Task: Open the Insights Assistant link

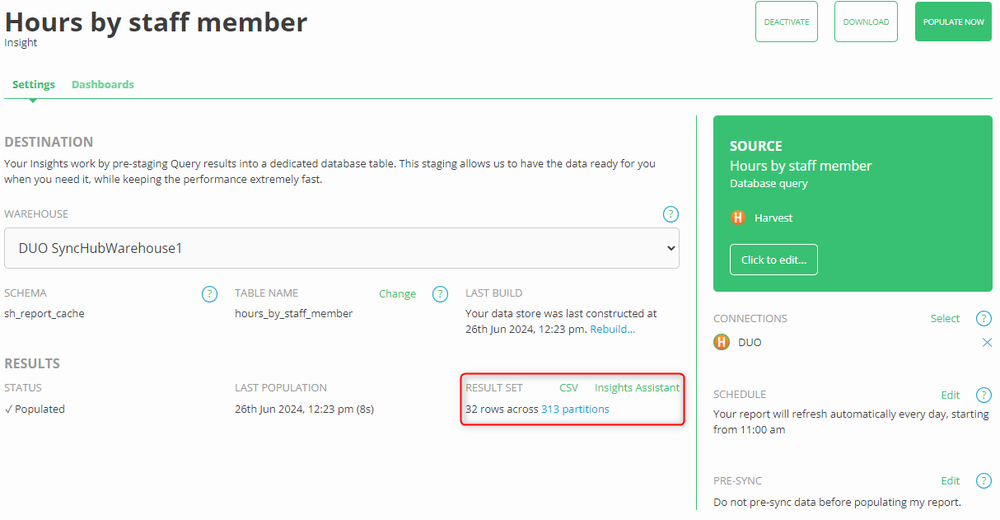Action: tap(636, 388)
